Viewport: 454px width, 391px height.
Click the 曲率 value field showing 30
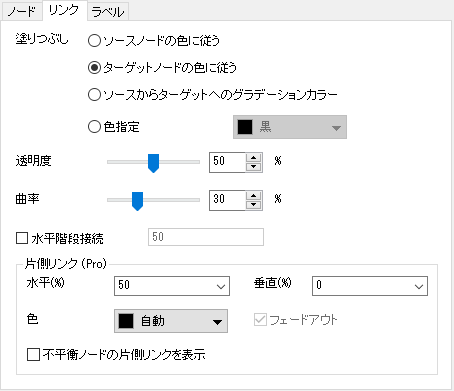tap(227, 200)
